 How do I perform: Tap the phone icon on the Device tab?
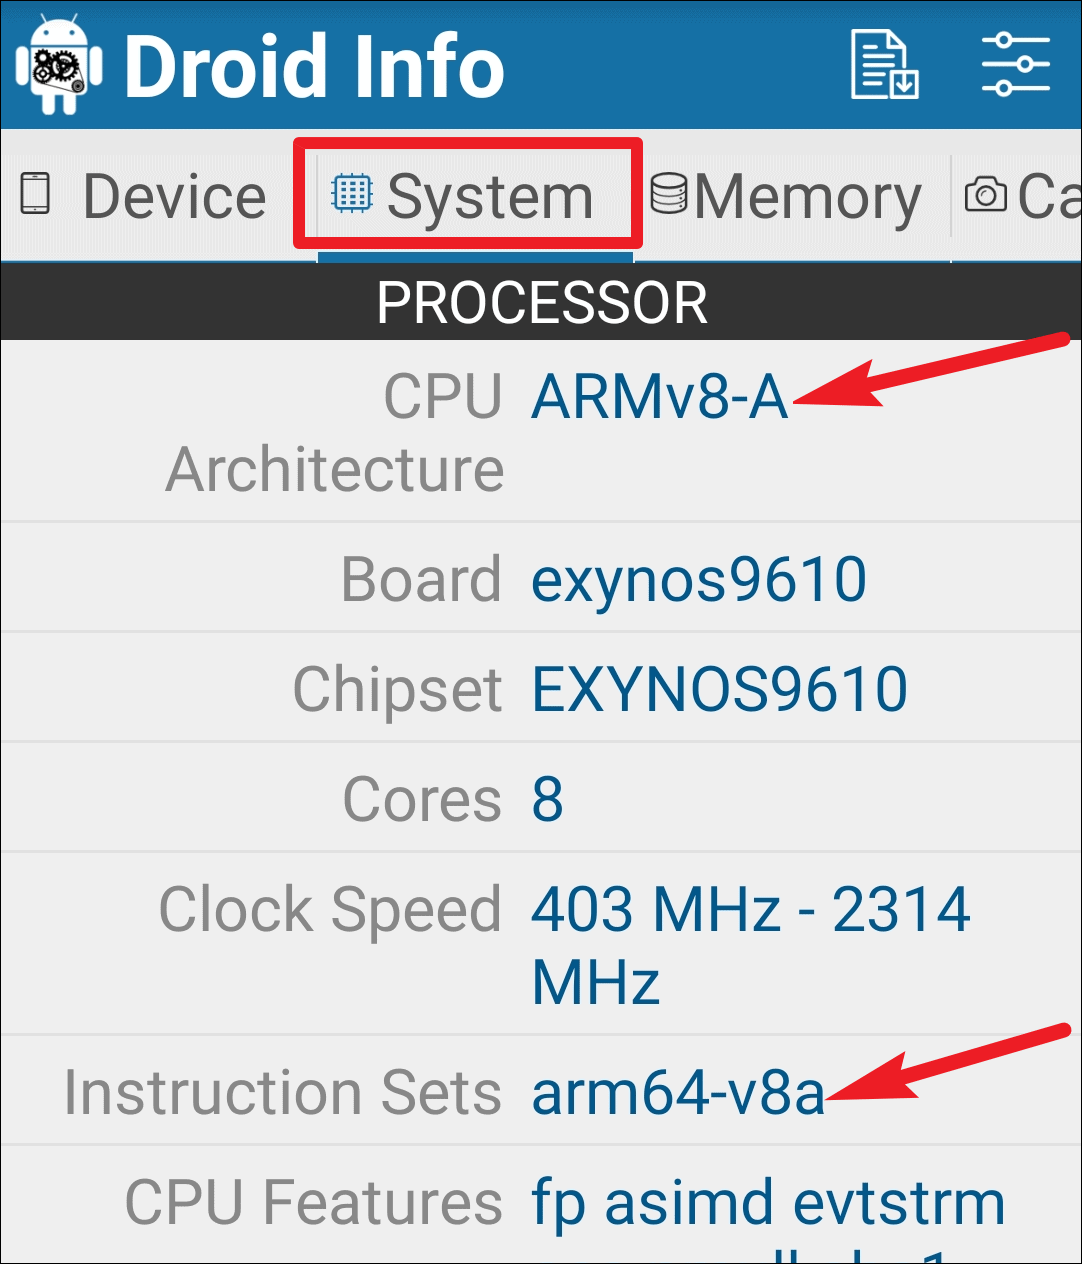[33, 195]
